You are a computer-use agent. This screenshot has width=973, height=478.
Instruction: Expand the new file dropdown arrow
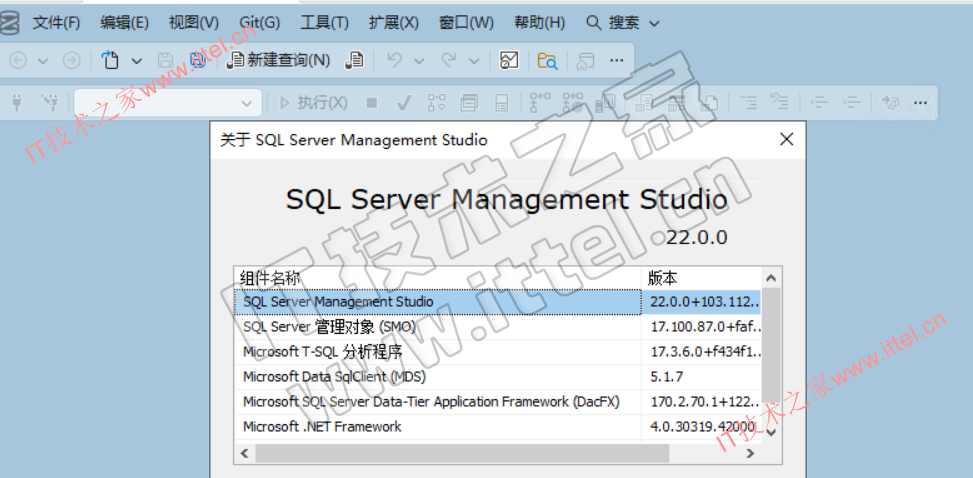(x=137, y=60)
